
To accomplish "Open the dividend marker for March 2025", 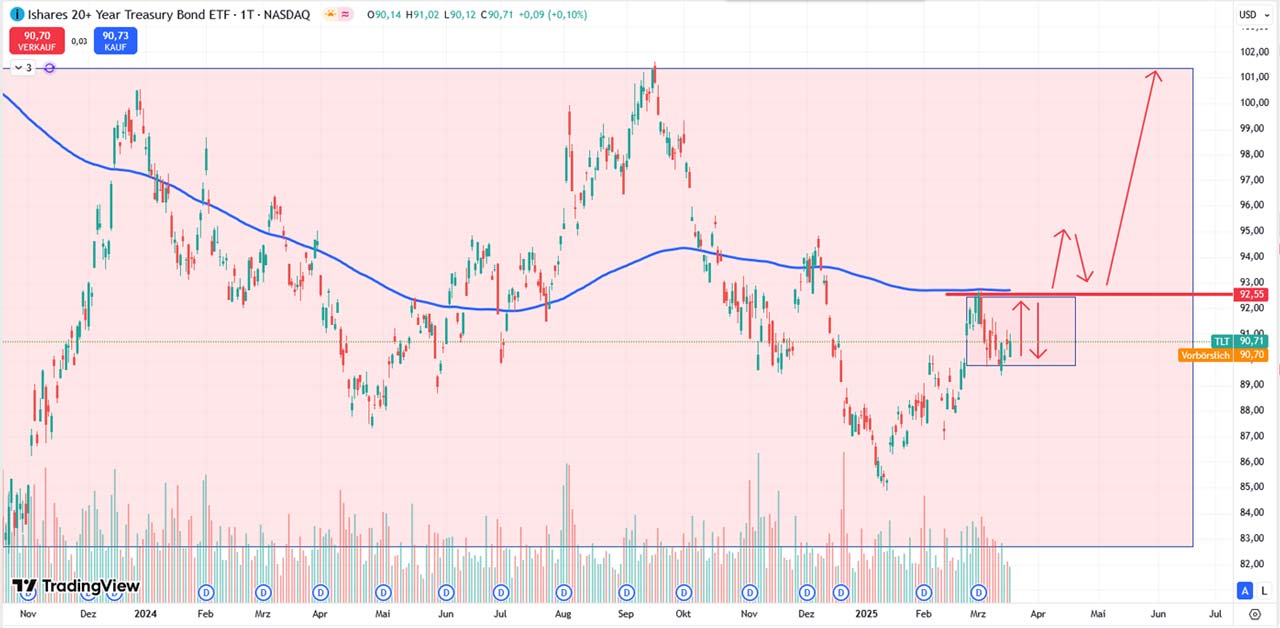I will coord(979,591).
